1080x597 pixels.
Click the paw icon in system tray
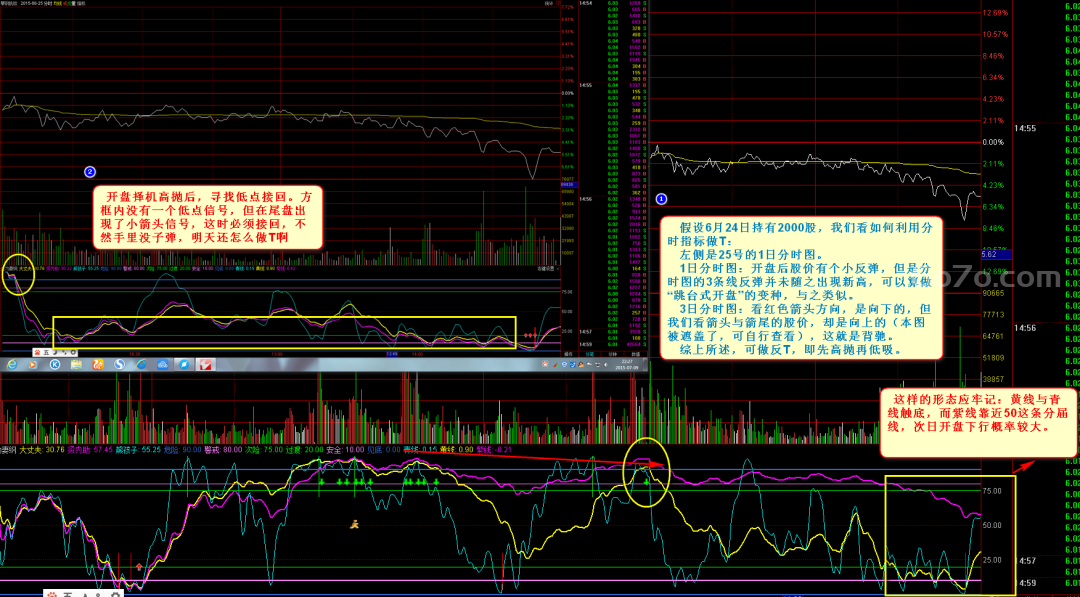click(x=546, y=364)
